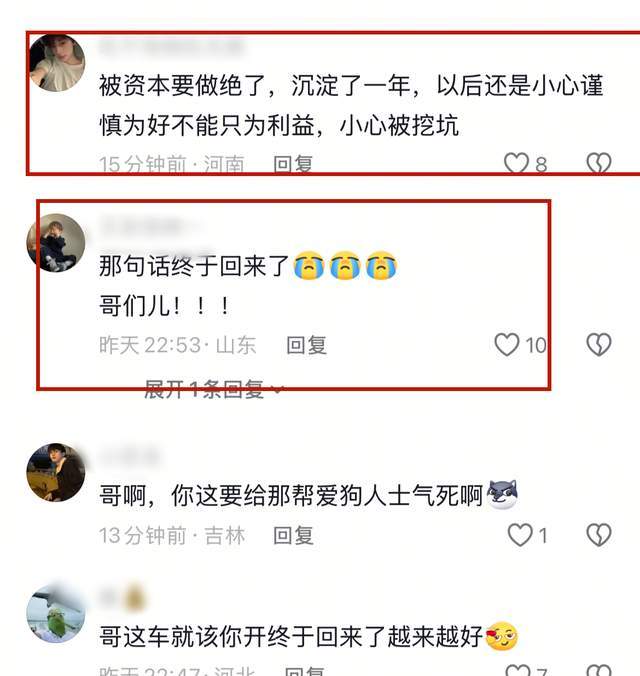Reply to the bottom 河北 comment
This screenshot has width=640, height=676.
[x=304, y=671]
